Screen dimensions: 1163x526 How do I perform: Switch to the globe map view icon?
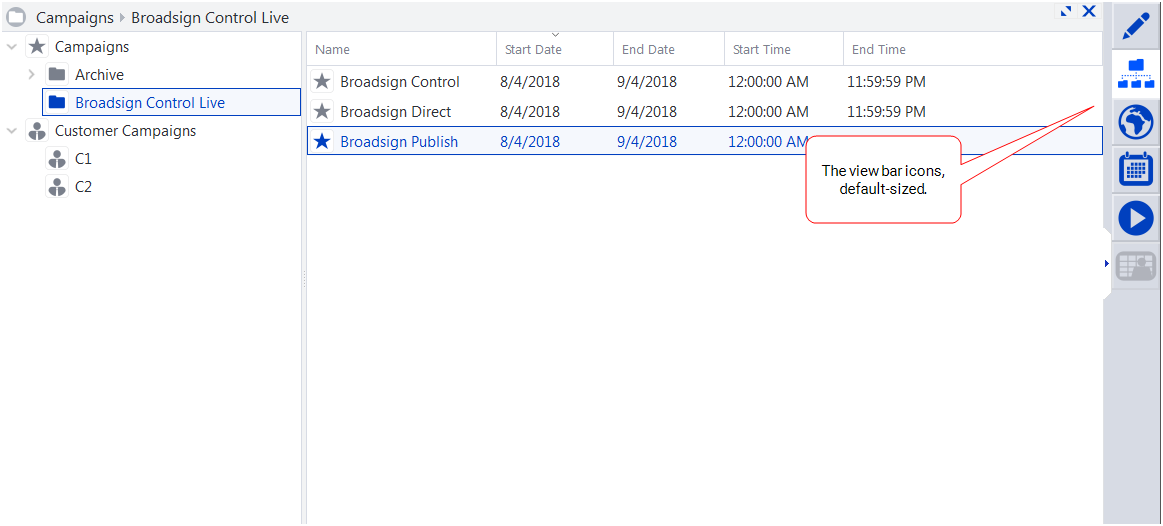[1136, 122]
